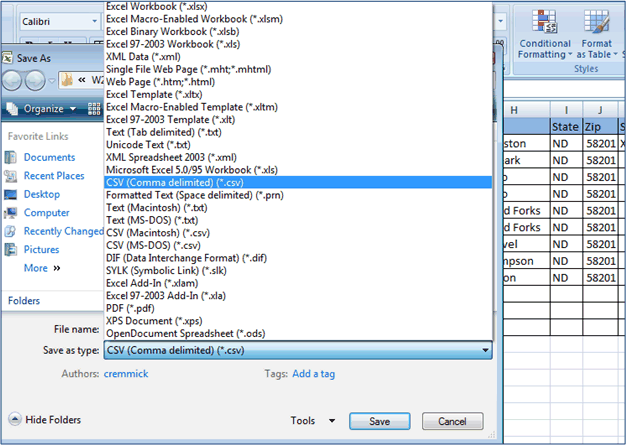Pick Excel Add-In (*.xlam)
The width and height of the screenshot is (626, 445).
(298, 283)
